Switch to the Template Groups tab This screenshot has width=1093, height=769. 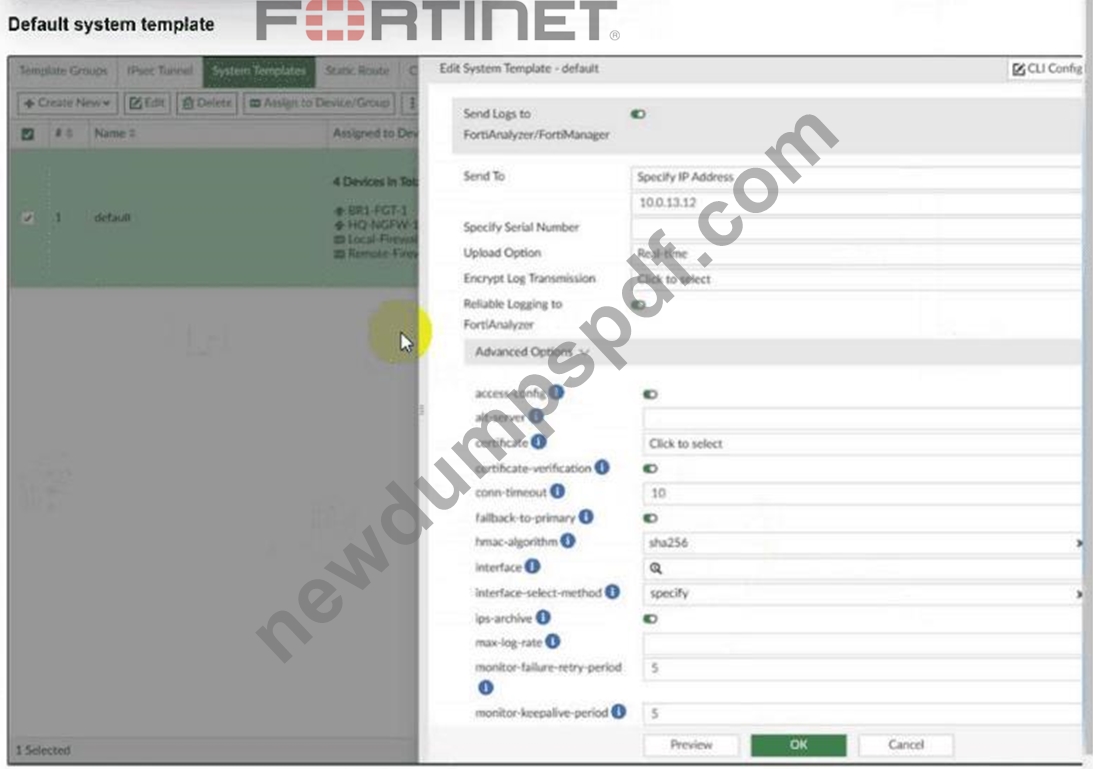click(x=63, y=71)
